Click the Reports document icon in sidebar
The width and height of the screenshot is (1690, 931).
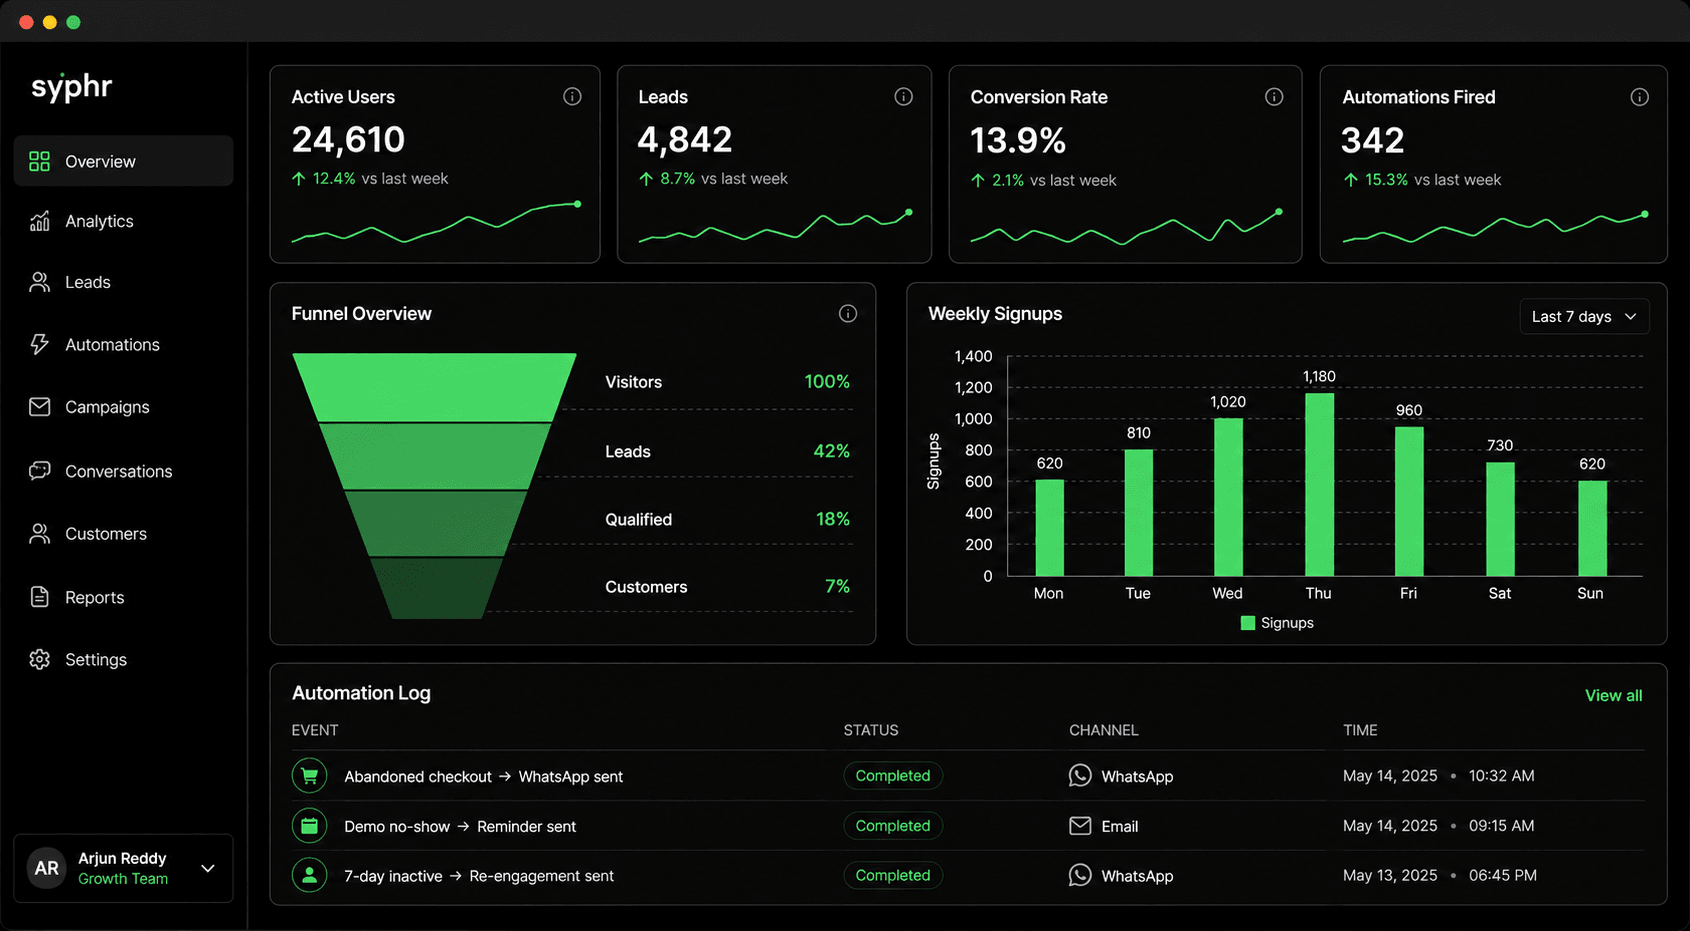click(x=39, y=597)
